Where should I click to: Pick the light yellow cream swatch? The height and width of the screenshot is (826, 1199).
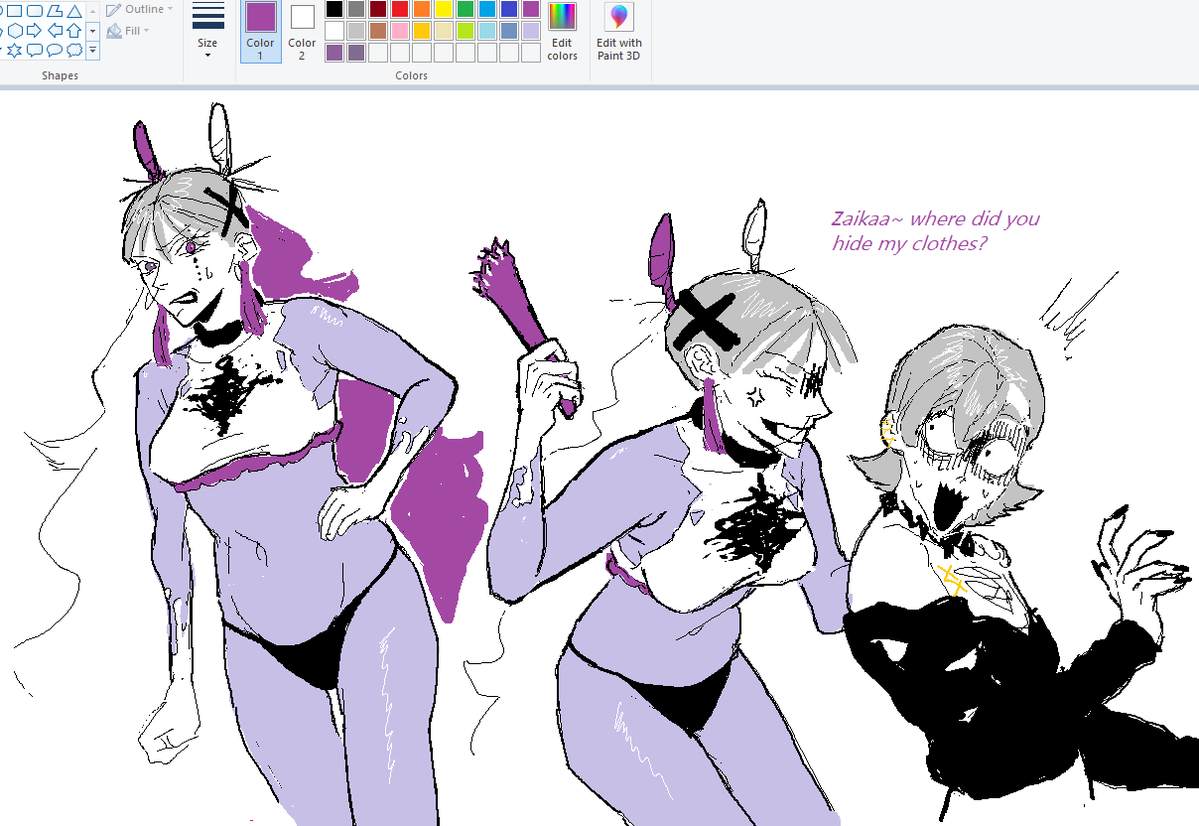tap(444, 31)
